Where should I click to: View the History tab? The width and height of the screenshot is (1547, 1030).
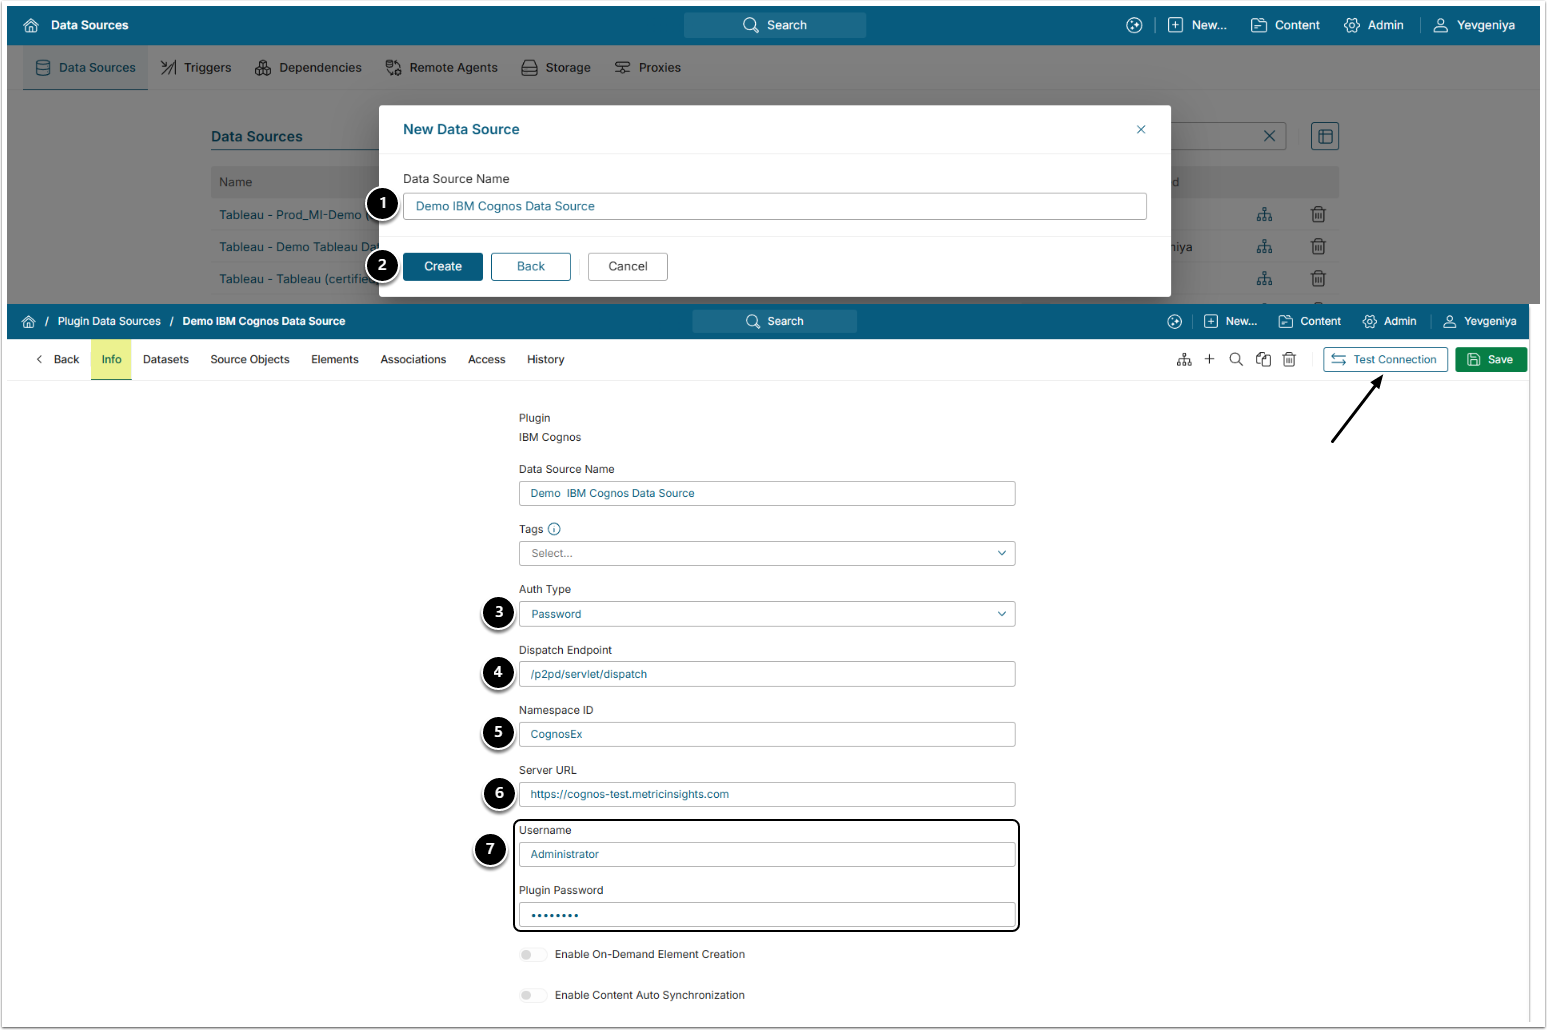(546, 360)
